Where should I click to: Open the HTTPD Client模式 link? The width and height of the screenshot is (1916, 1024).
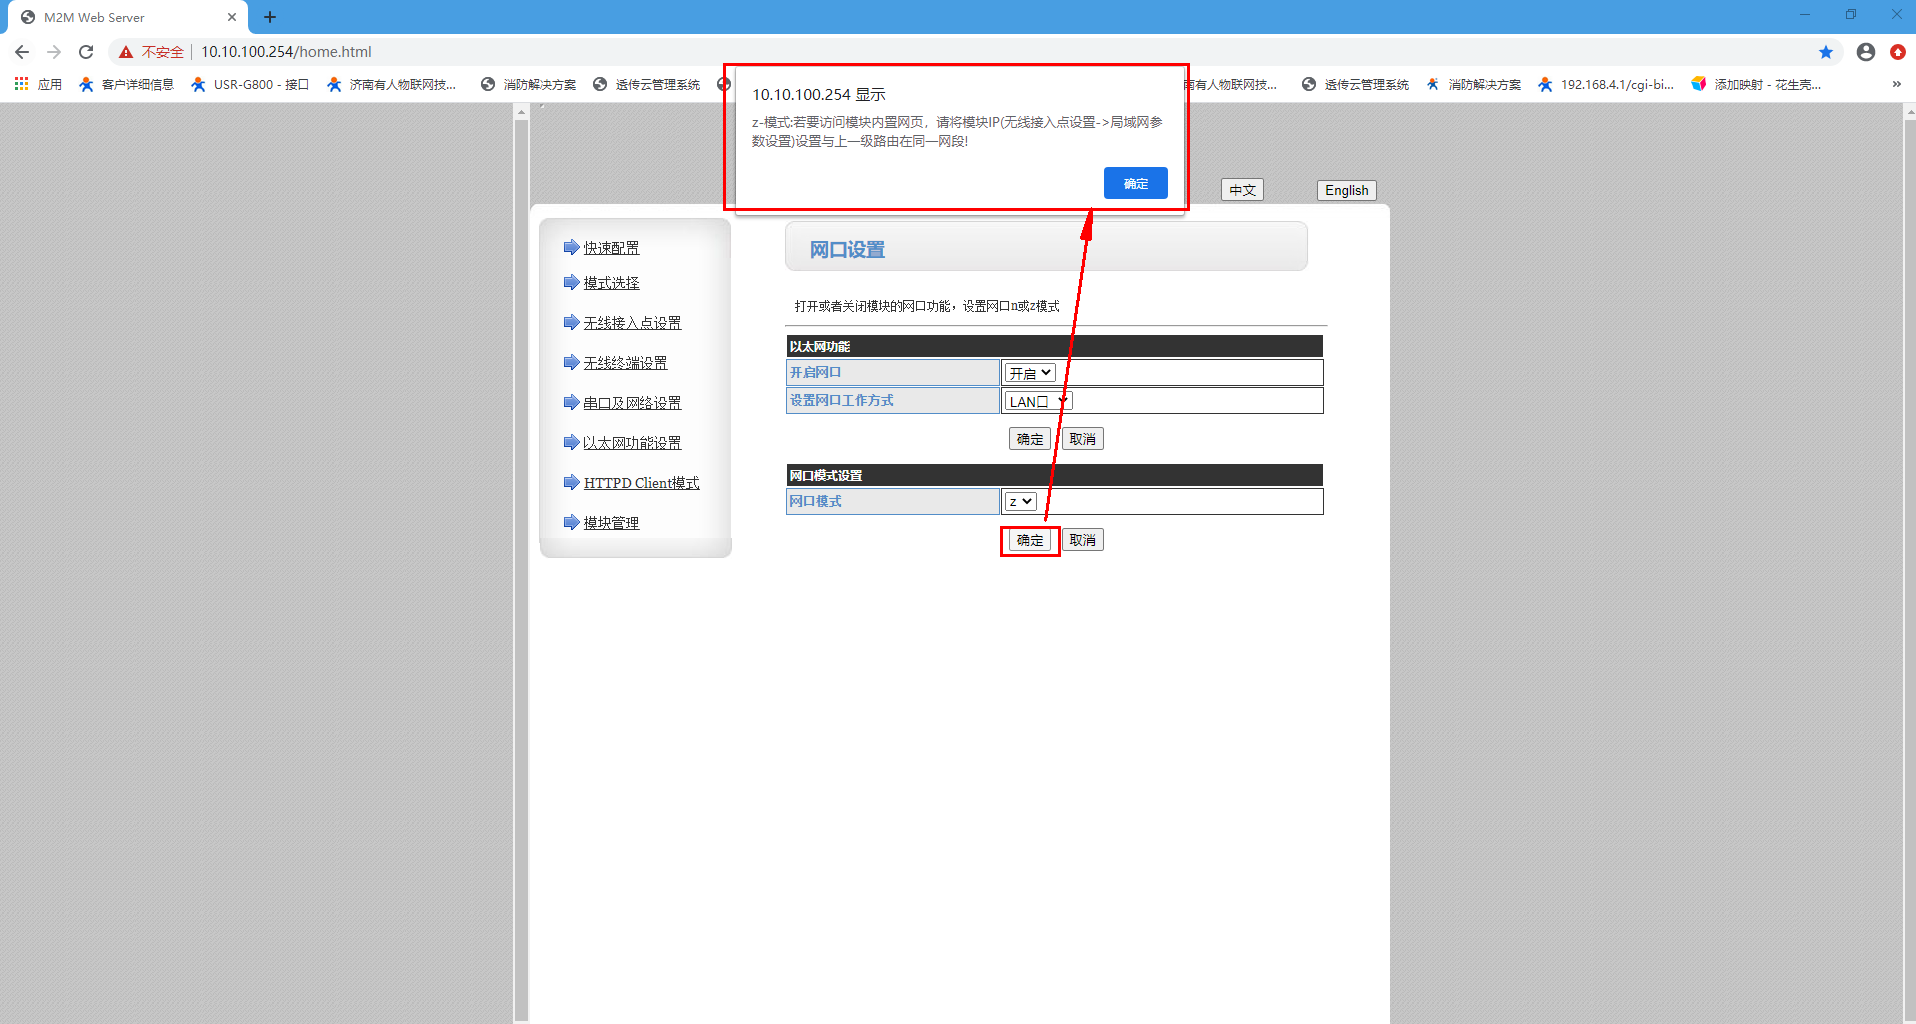(641, 483)
